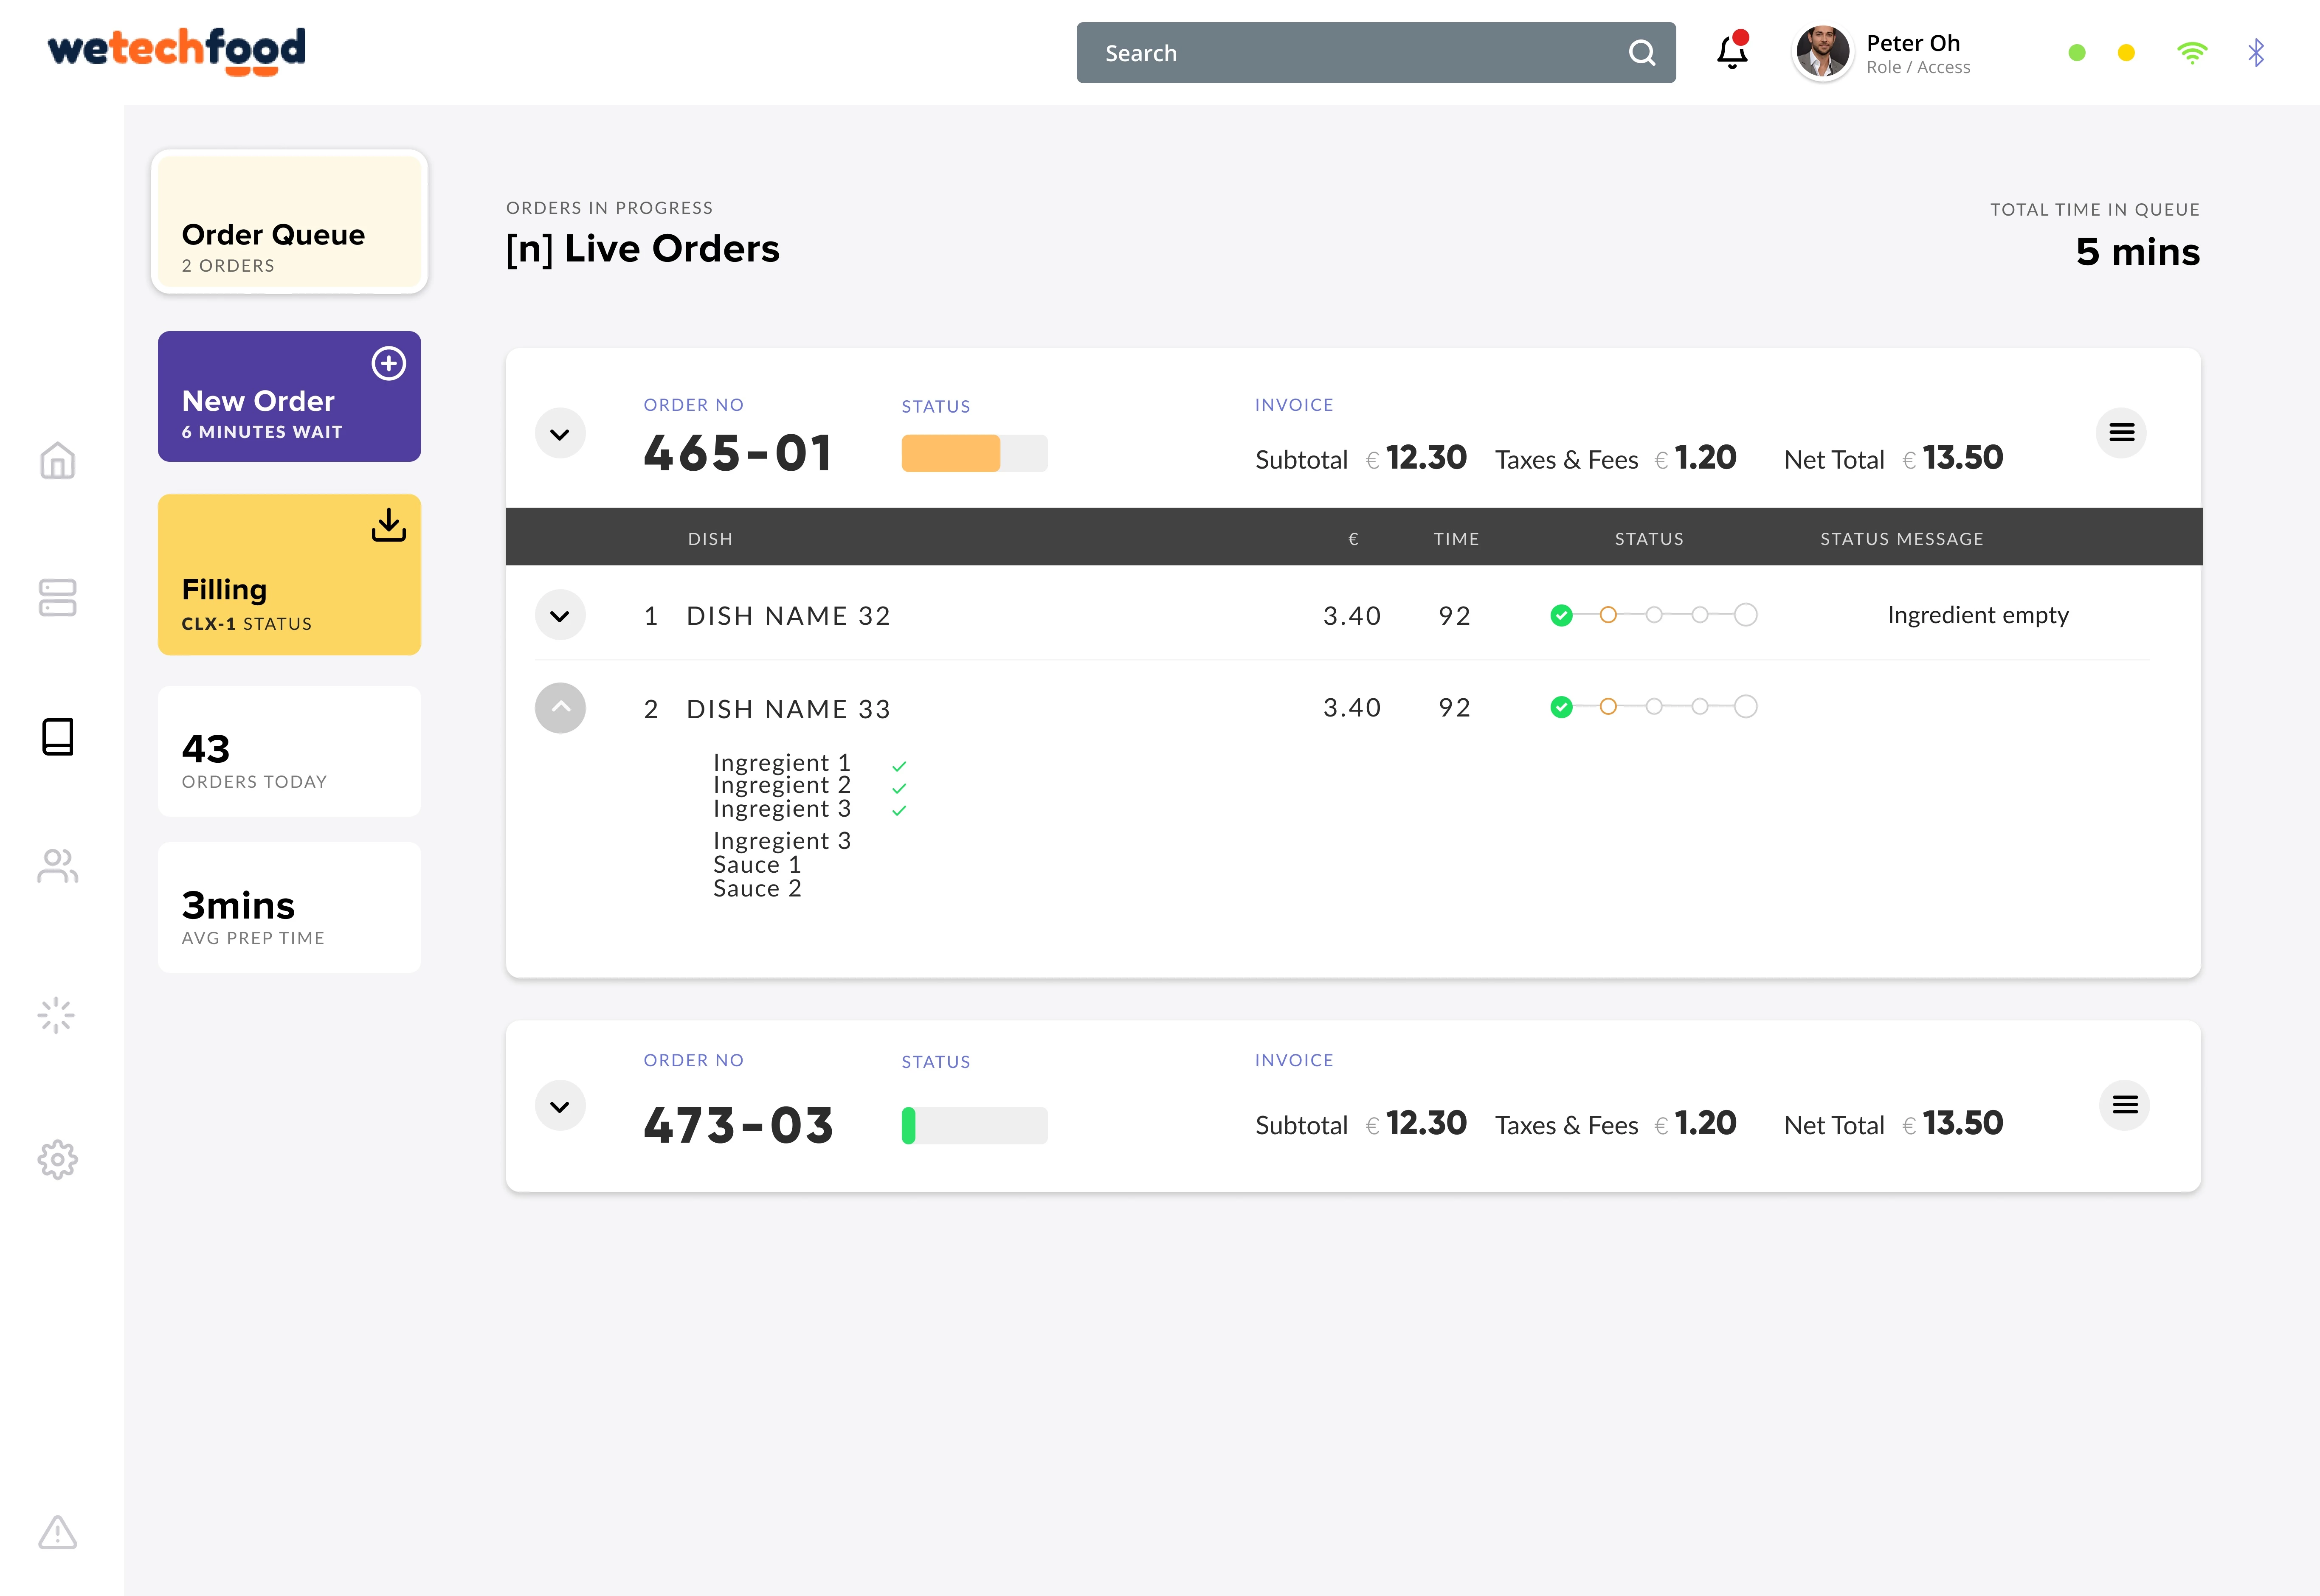Click the New Order card

[290, 396]
